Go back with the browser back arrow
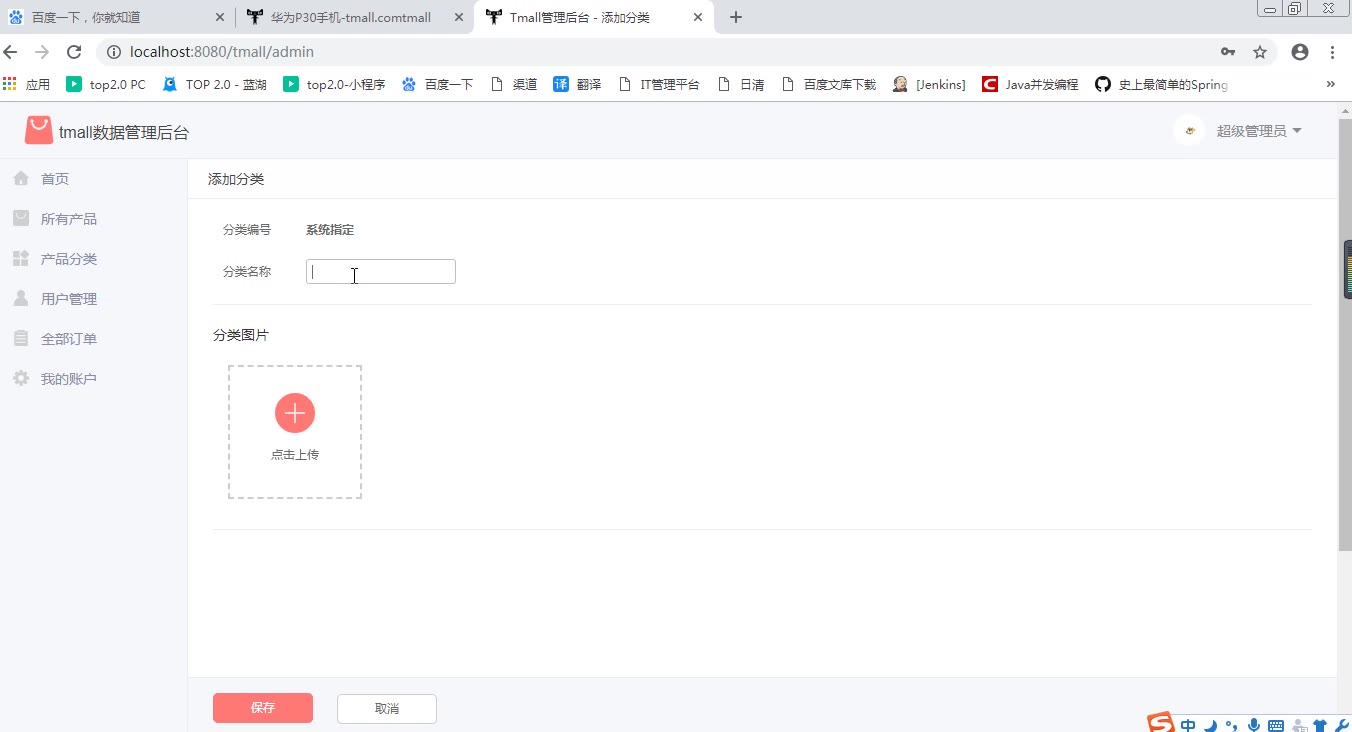This screenshot has width=1352, height=732. click(11, 52)
